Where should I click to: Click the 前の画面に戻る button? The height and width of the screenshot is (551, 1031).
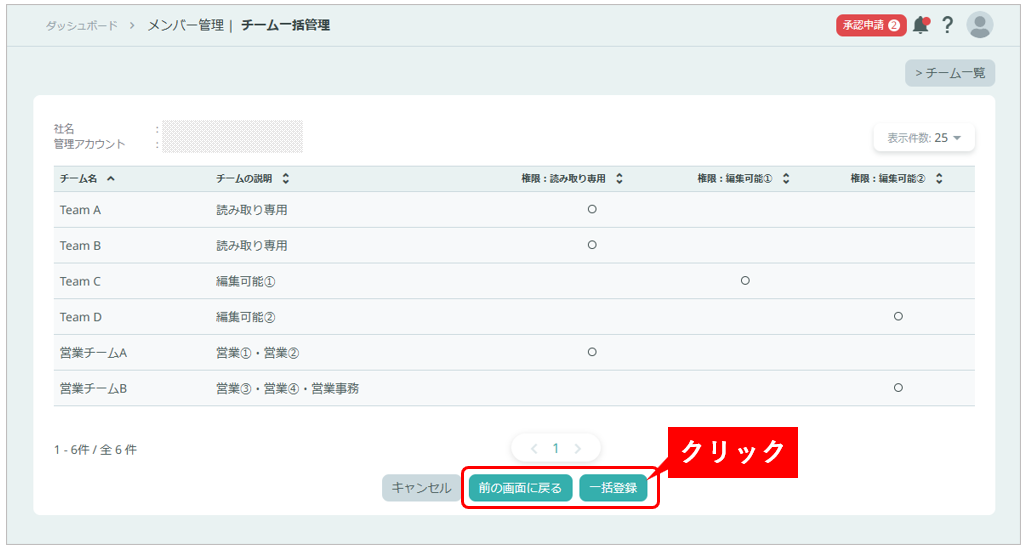pos(520,488)
